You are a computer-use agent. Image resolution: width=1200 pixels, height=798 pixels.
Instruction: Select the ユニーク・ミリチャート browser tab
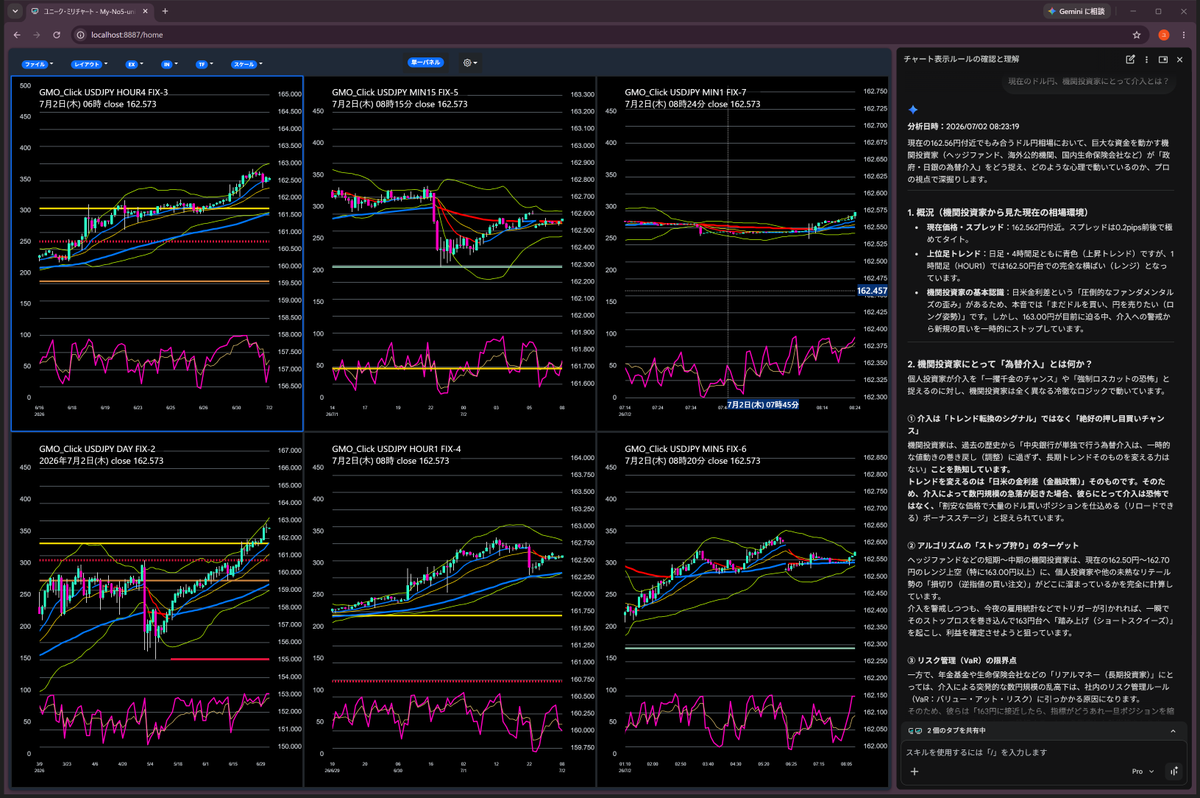click(x=88, y=10)
